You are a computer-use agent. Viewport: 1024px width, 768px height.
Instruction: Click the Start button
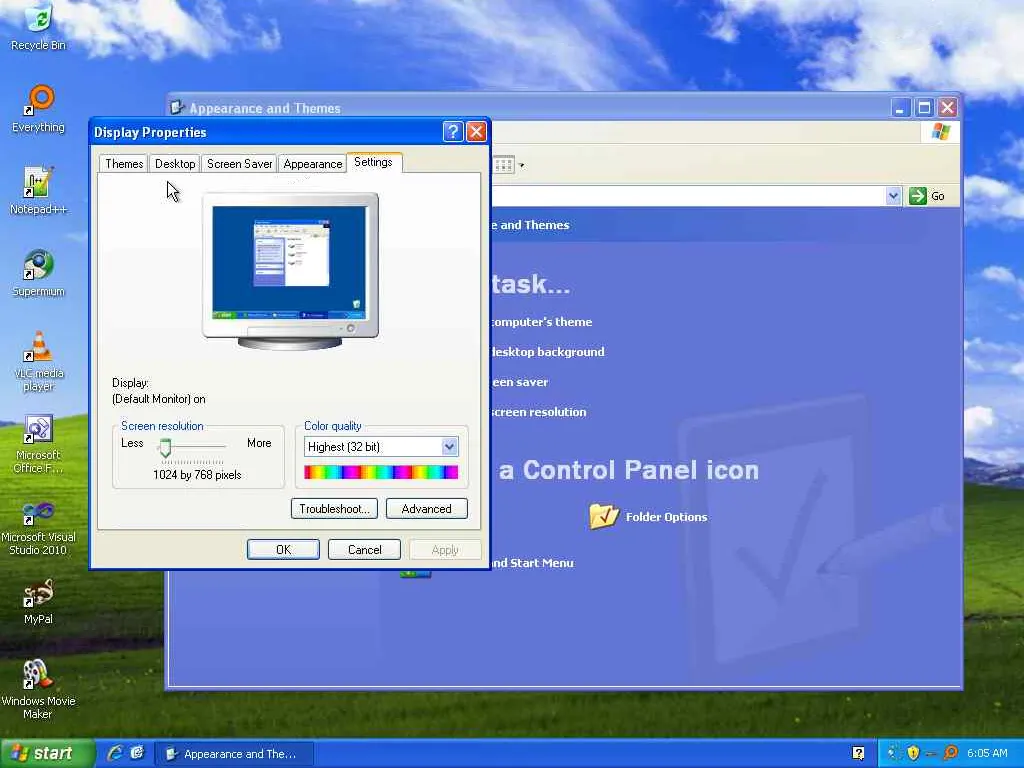click(48, 754)
